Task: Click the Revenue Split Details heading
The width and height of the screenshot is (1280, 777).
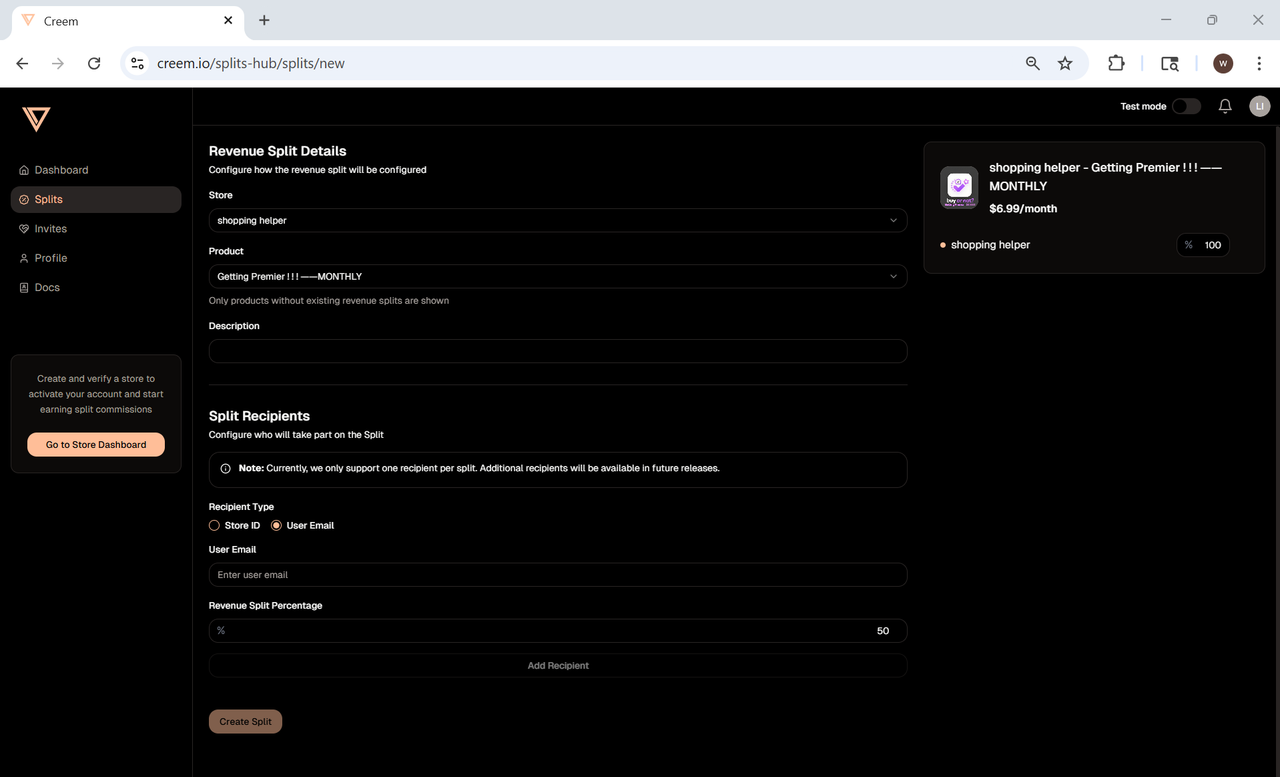Action: click(x=278, y=151)
